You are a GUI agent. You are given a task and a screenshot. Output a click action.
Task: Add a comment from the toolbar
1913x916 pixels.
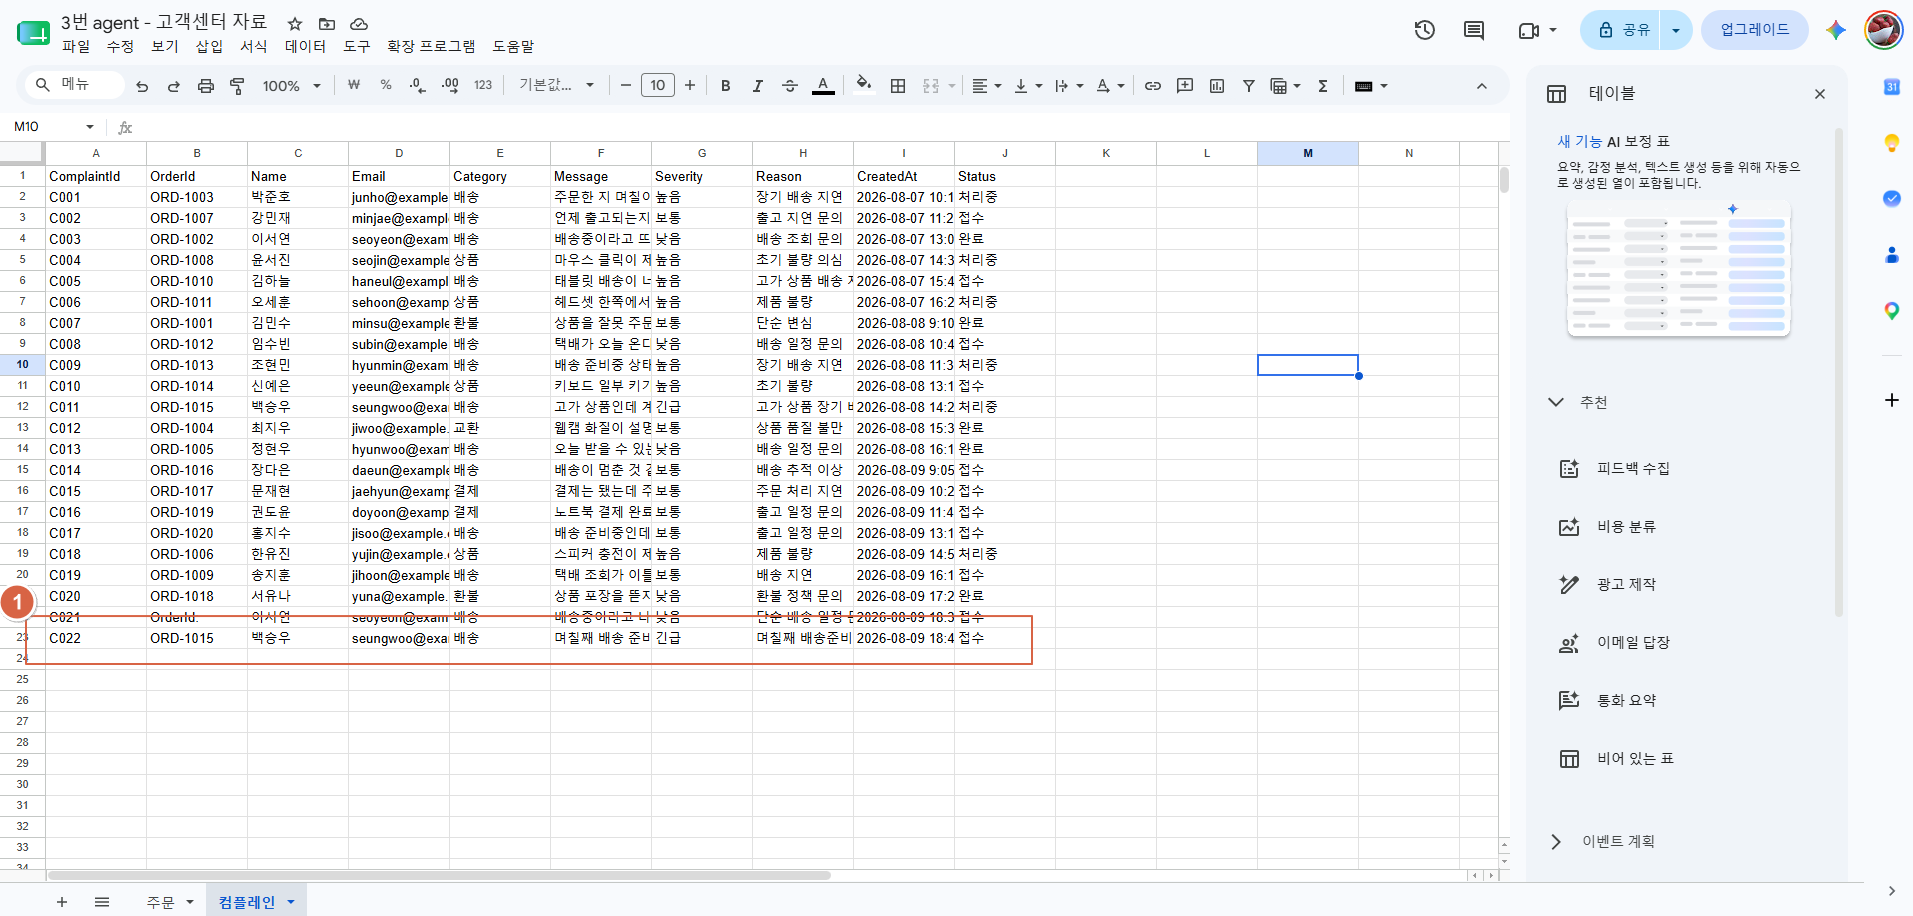(x=1185, y=86)
